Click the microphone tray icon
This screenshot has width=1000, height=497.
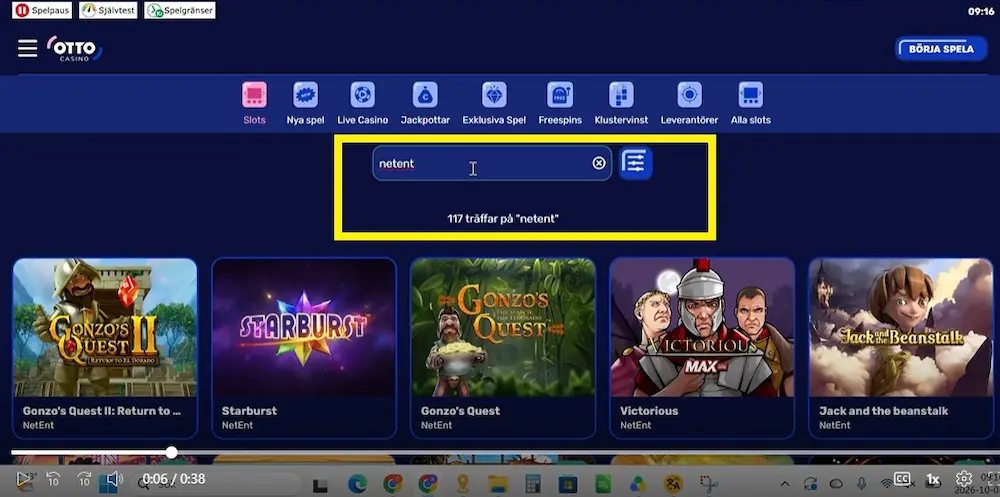(861, 484)
